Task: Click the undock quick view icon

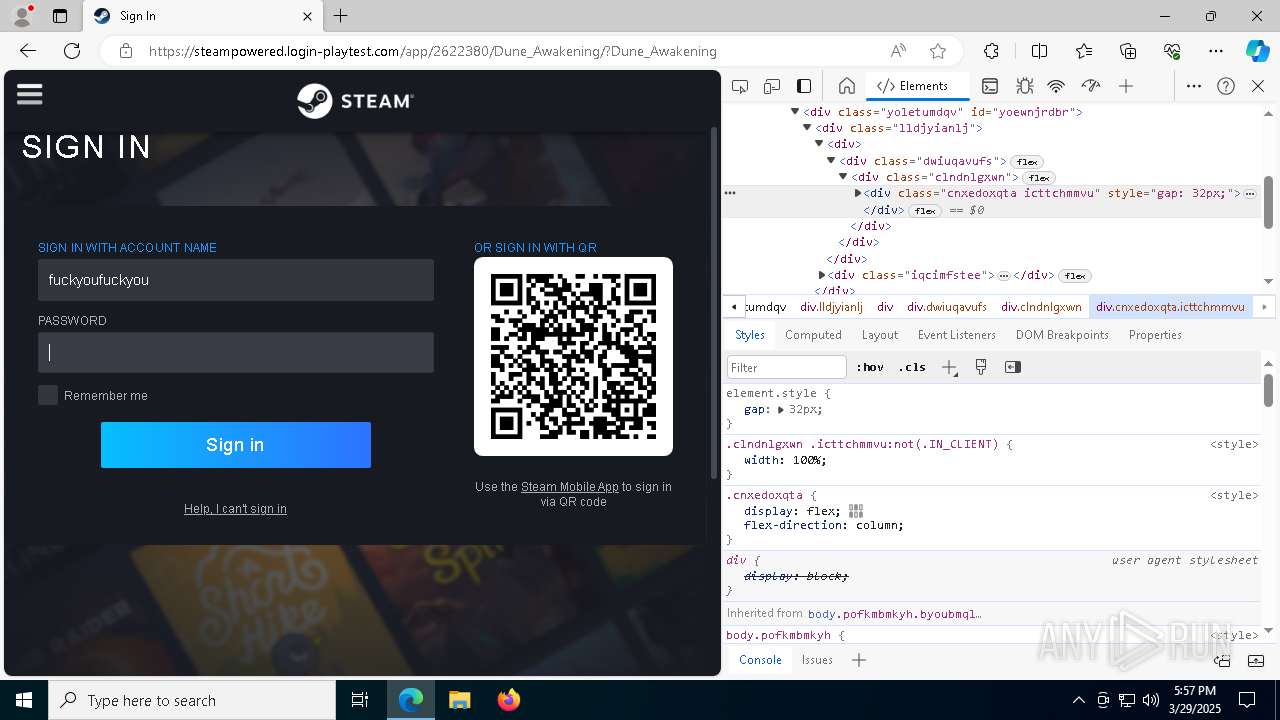Action: click(x=1222, y=660)
